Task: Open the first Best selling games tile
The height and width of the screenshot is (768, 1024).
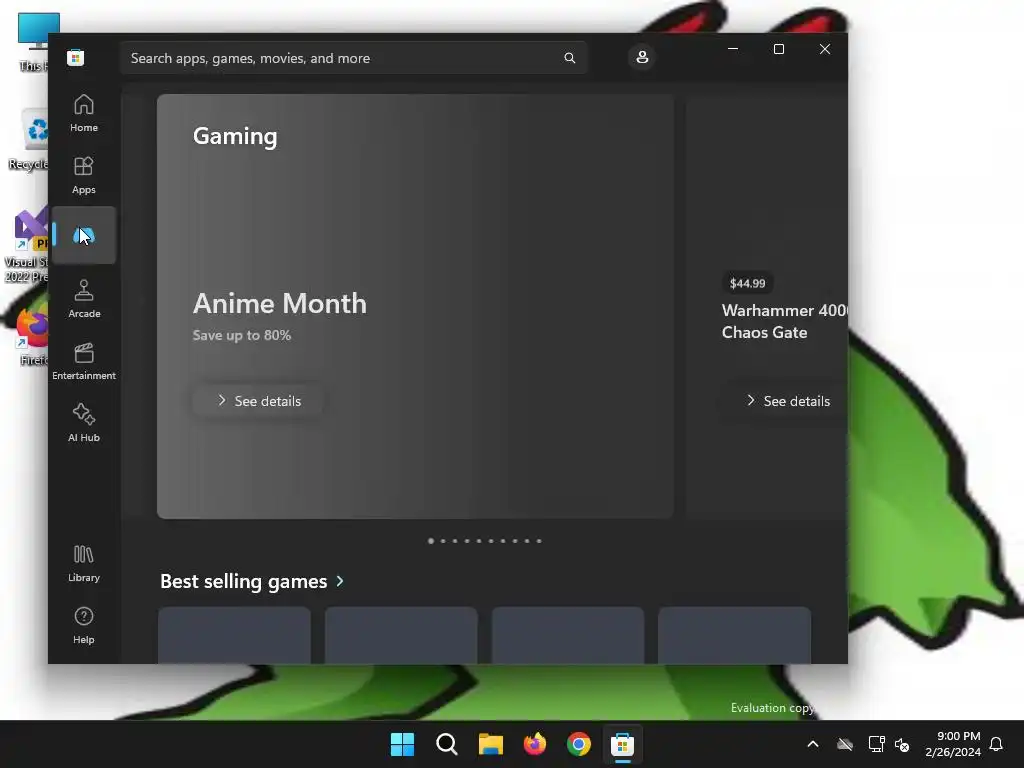Action: click(x=234, y=635)
